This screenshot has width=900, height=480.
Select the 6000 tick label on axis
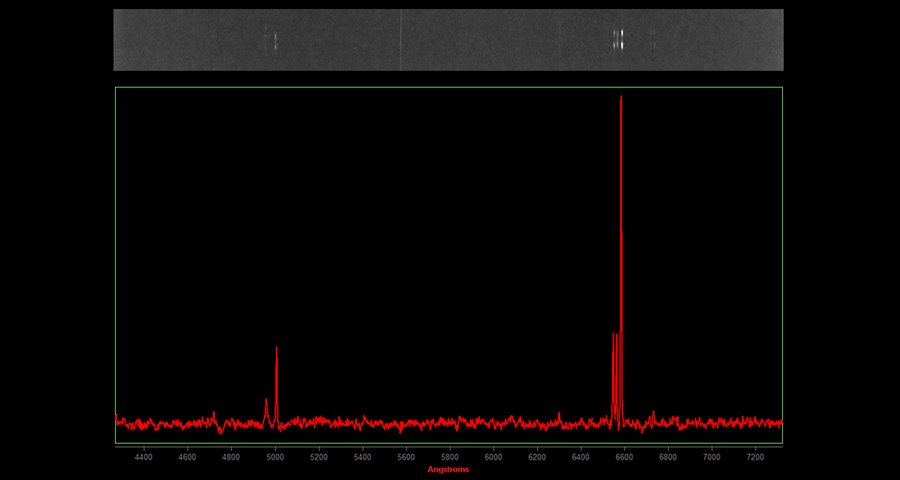[493, 457]
